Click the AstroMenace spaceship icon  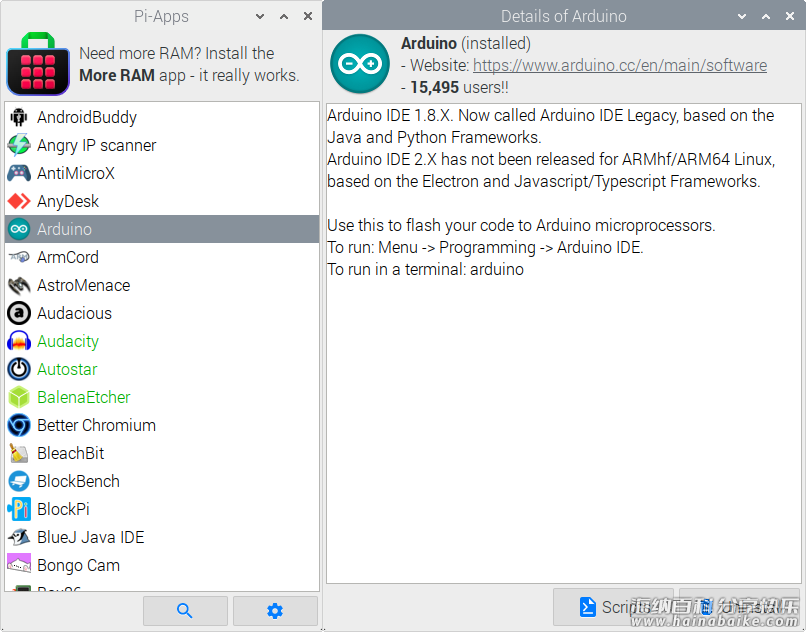[x=19, y=285]
